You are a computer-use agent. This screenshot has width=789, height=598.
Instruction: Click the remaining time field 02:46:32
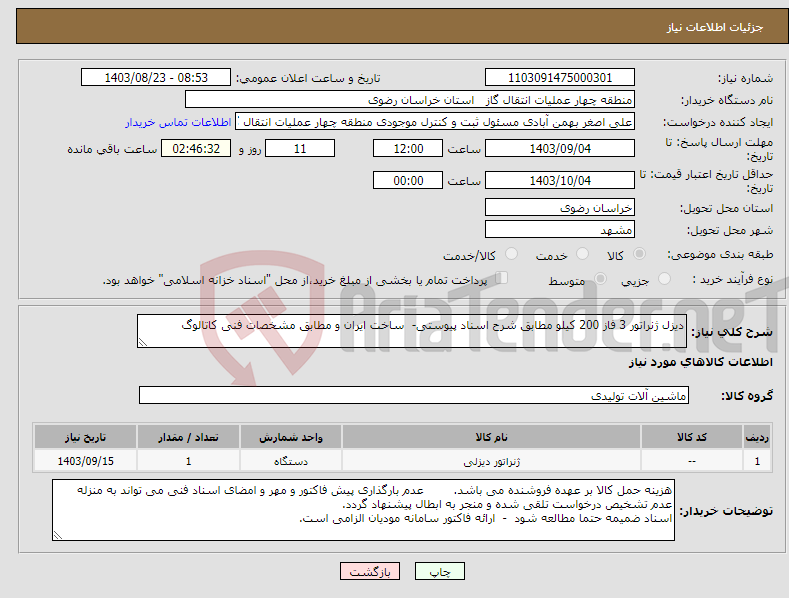[196, 148]
